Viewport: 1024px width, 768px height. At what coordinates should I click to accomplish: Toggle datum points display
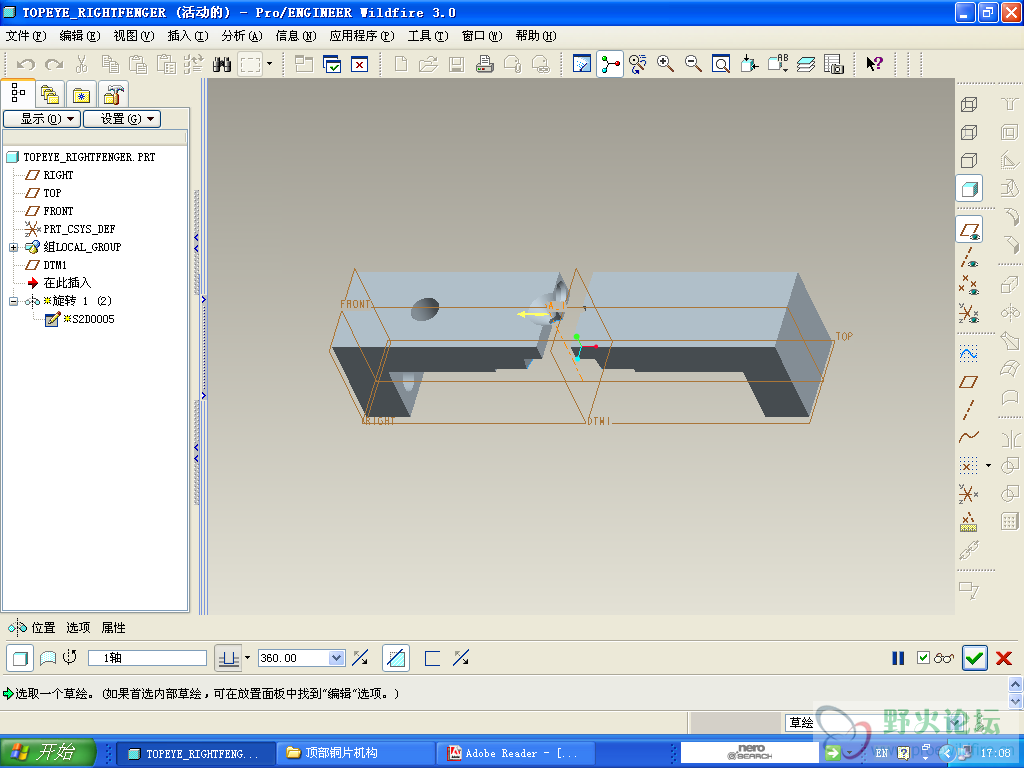pyautogui.click(x=969, y=285)
